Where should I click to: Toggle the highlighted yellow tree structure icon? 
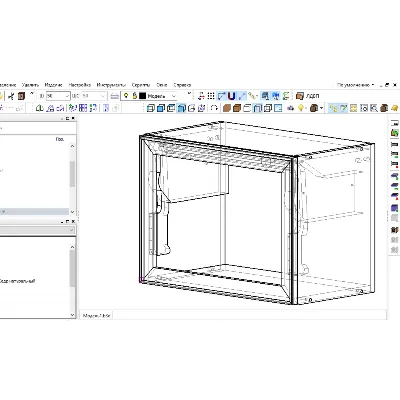(x=333, y=108)
